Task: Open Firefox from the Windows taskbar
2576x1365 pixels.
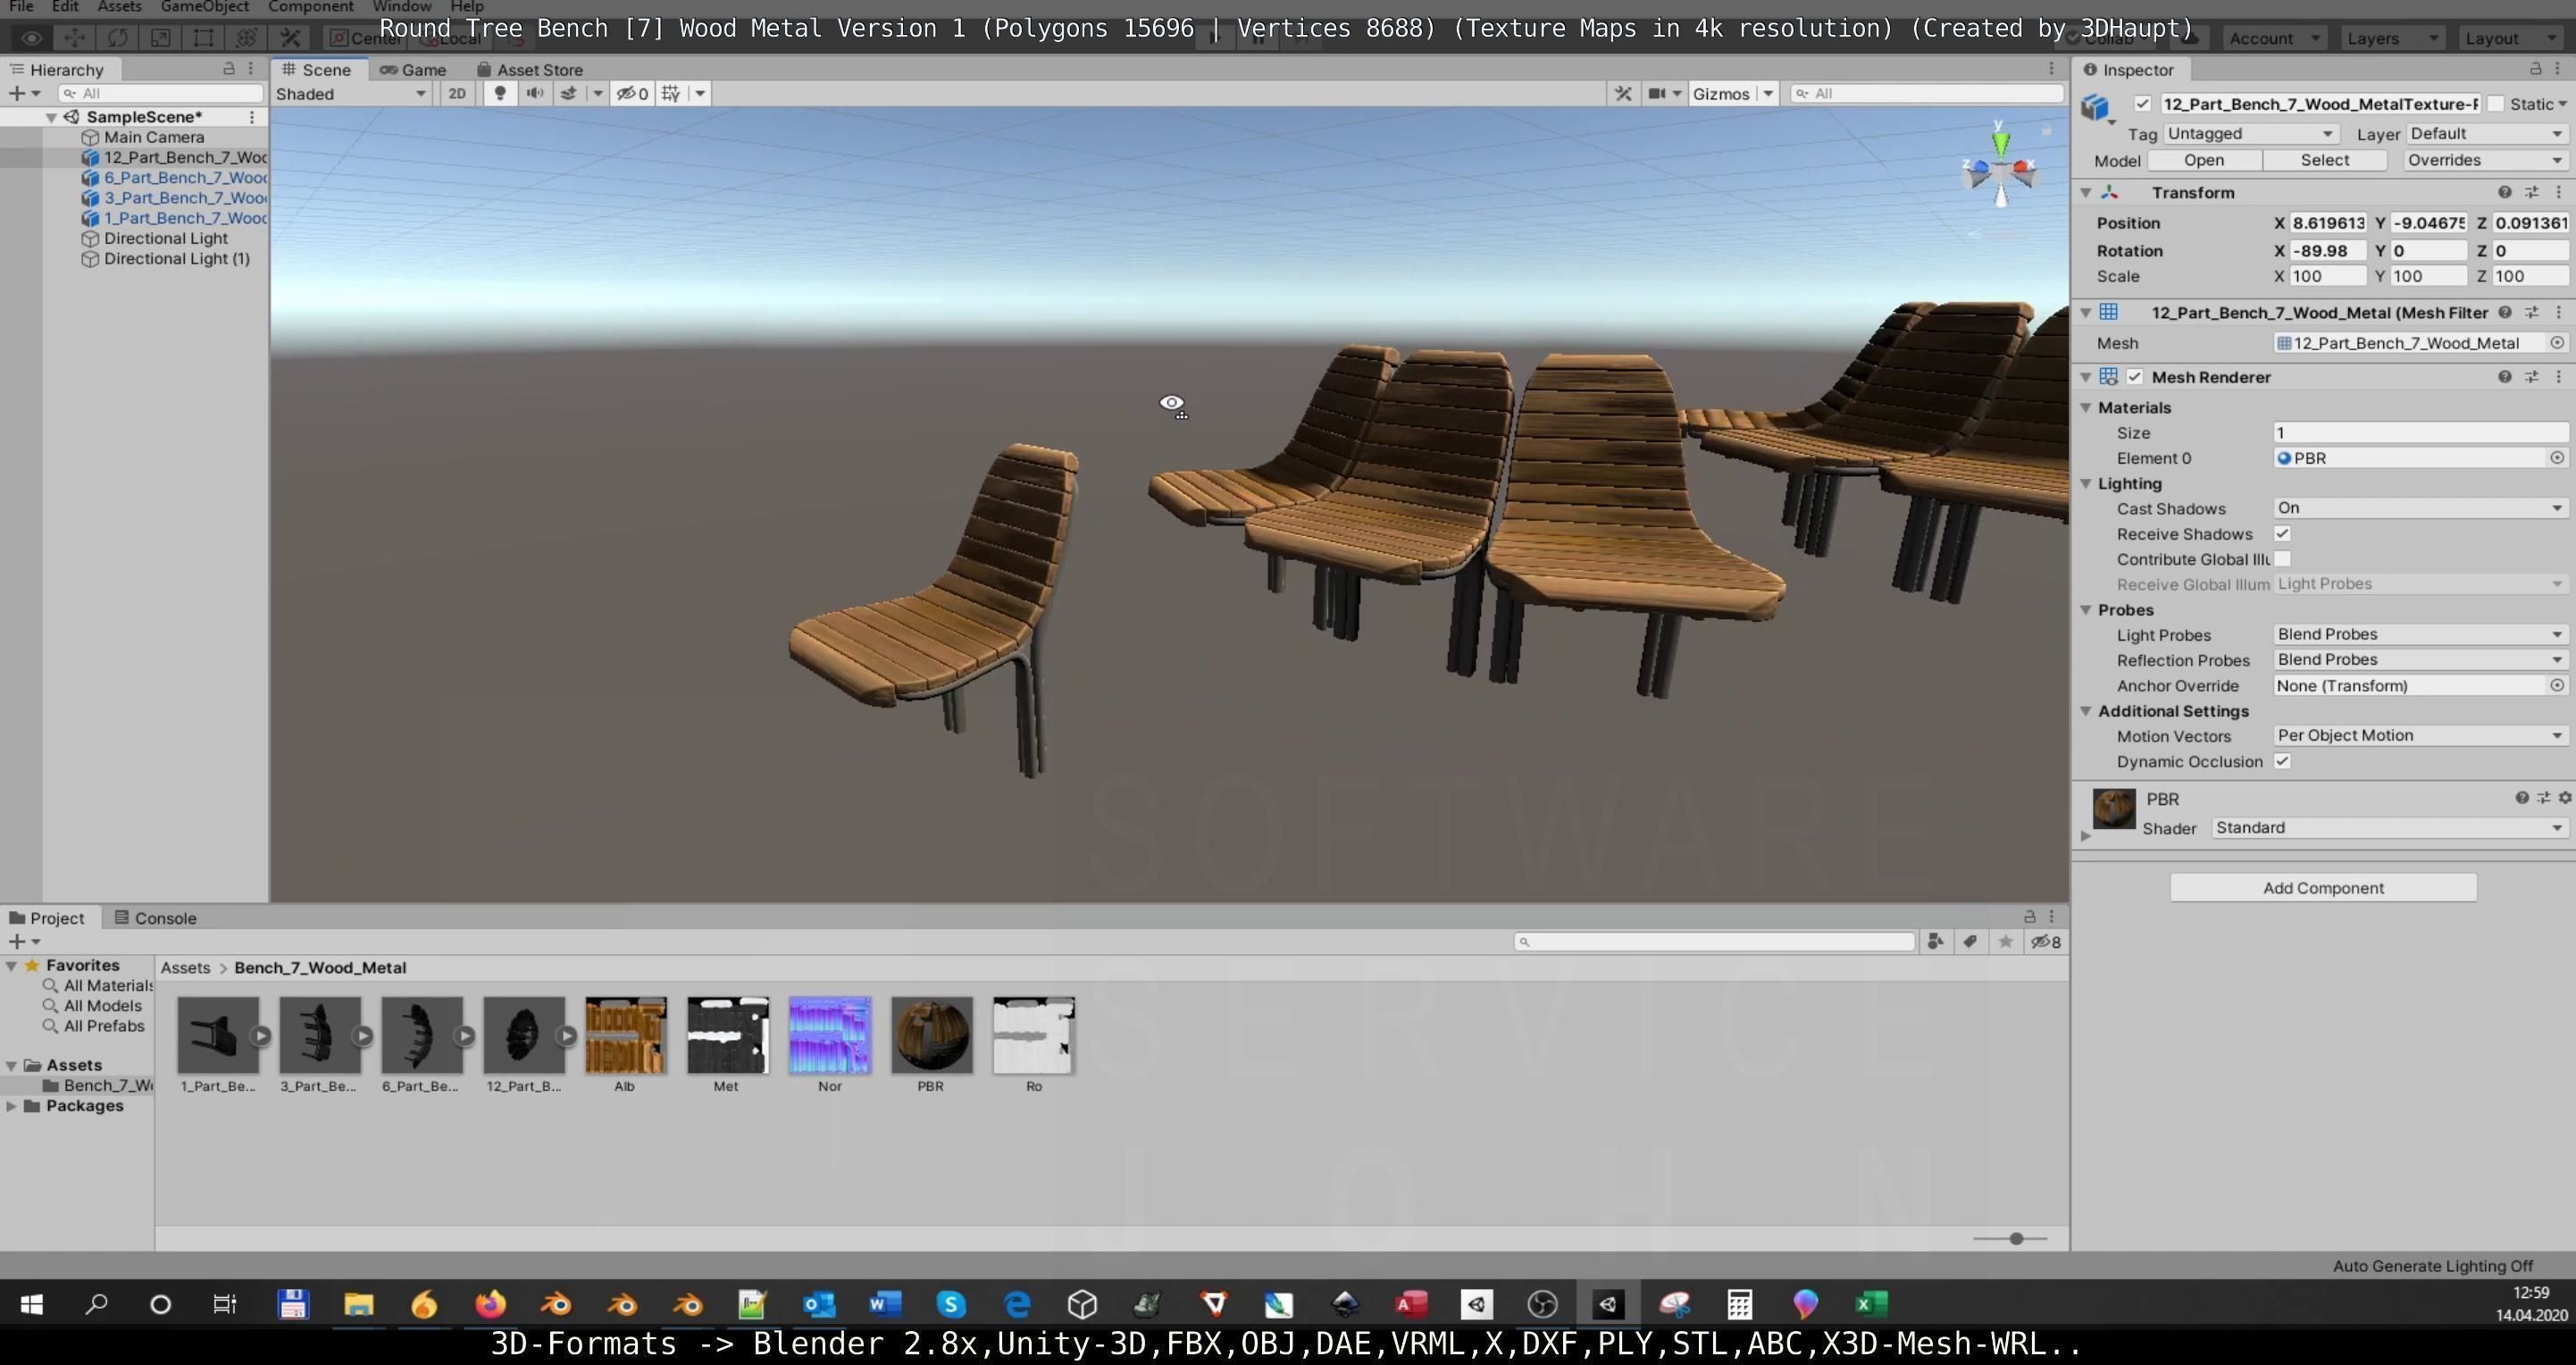Action: coord(490,1304)
